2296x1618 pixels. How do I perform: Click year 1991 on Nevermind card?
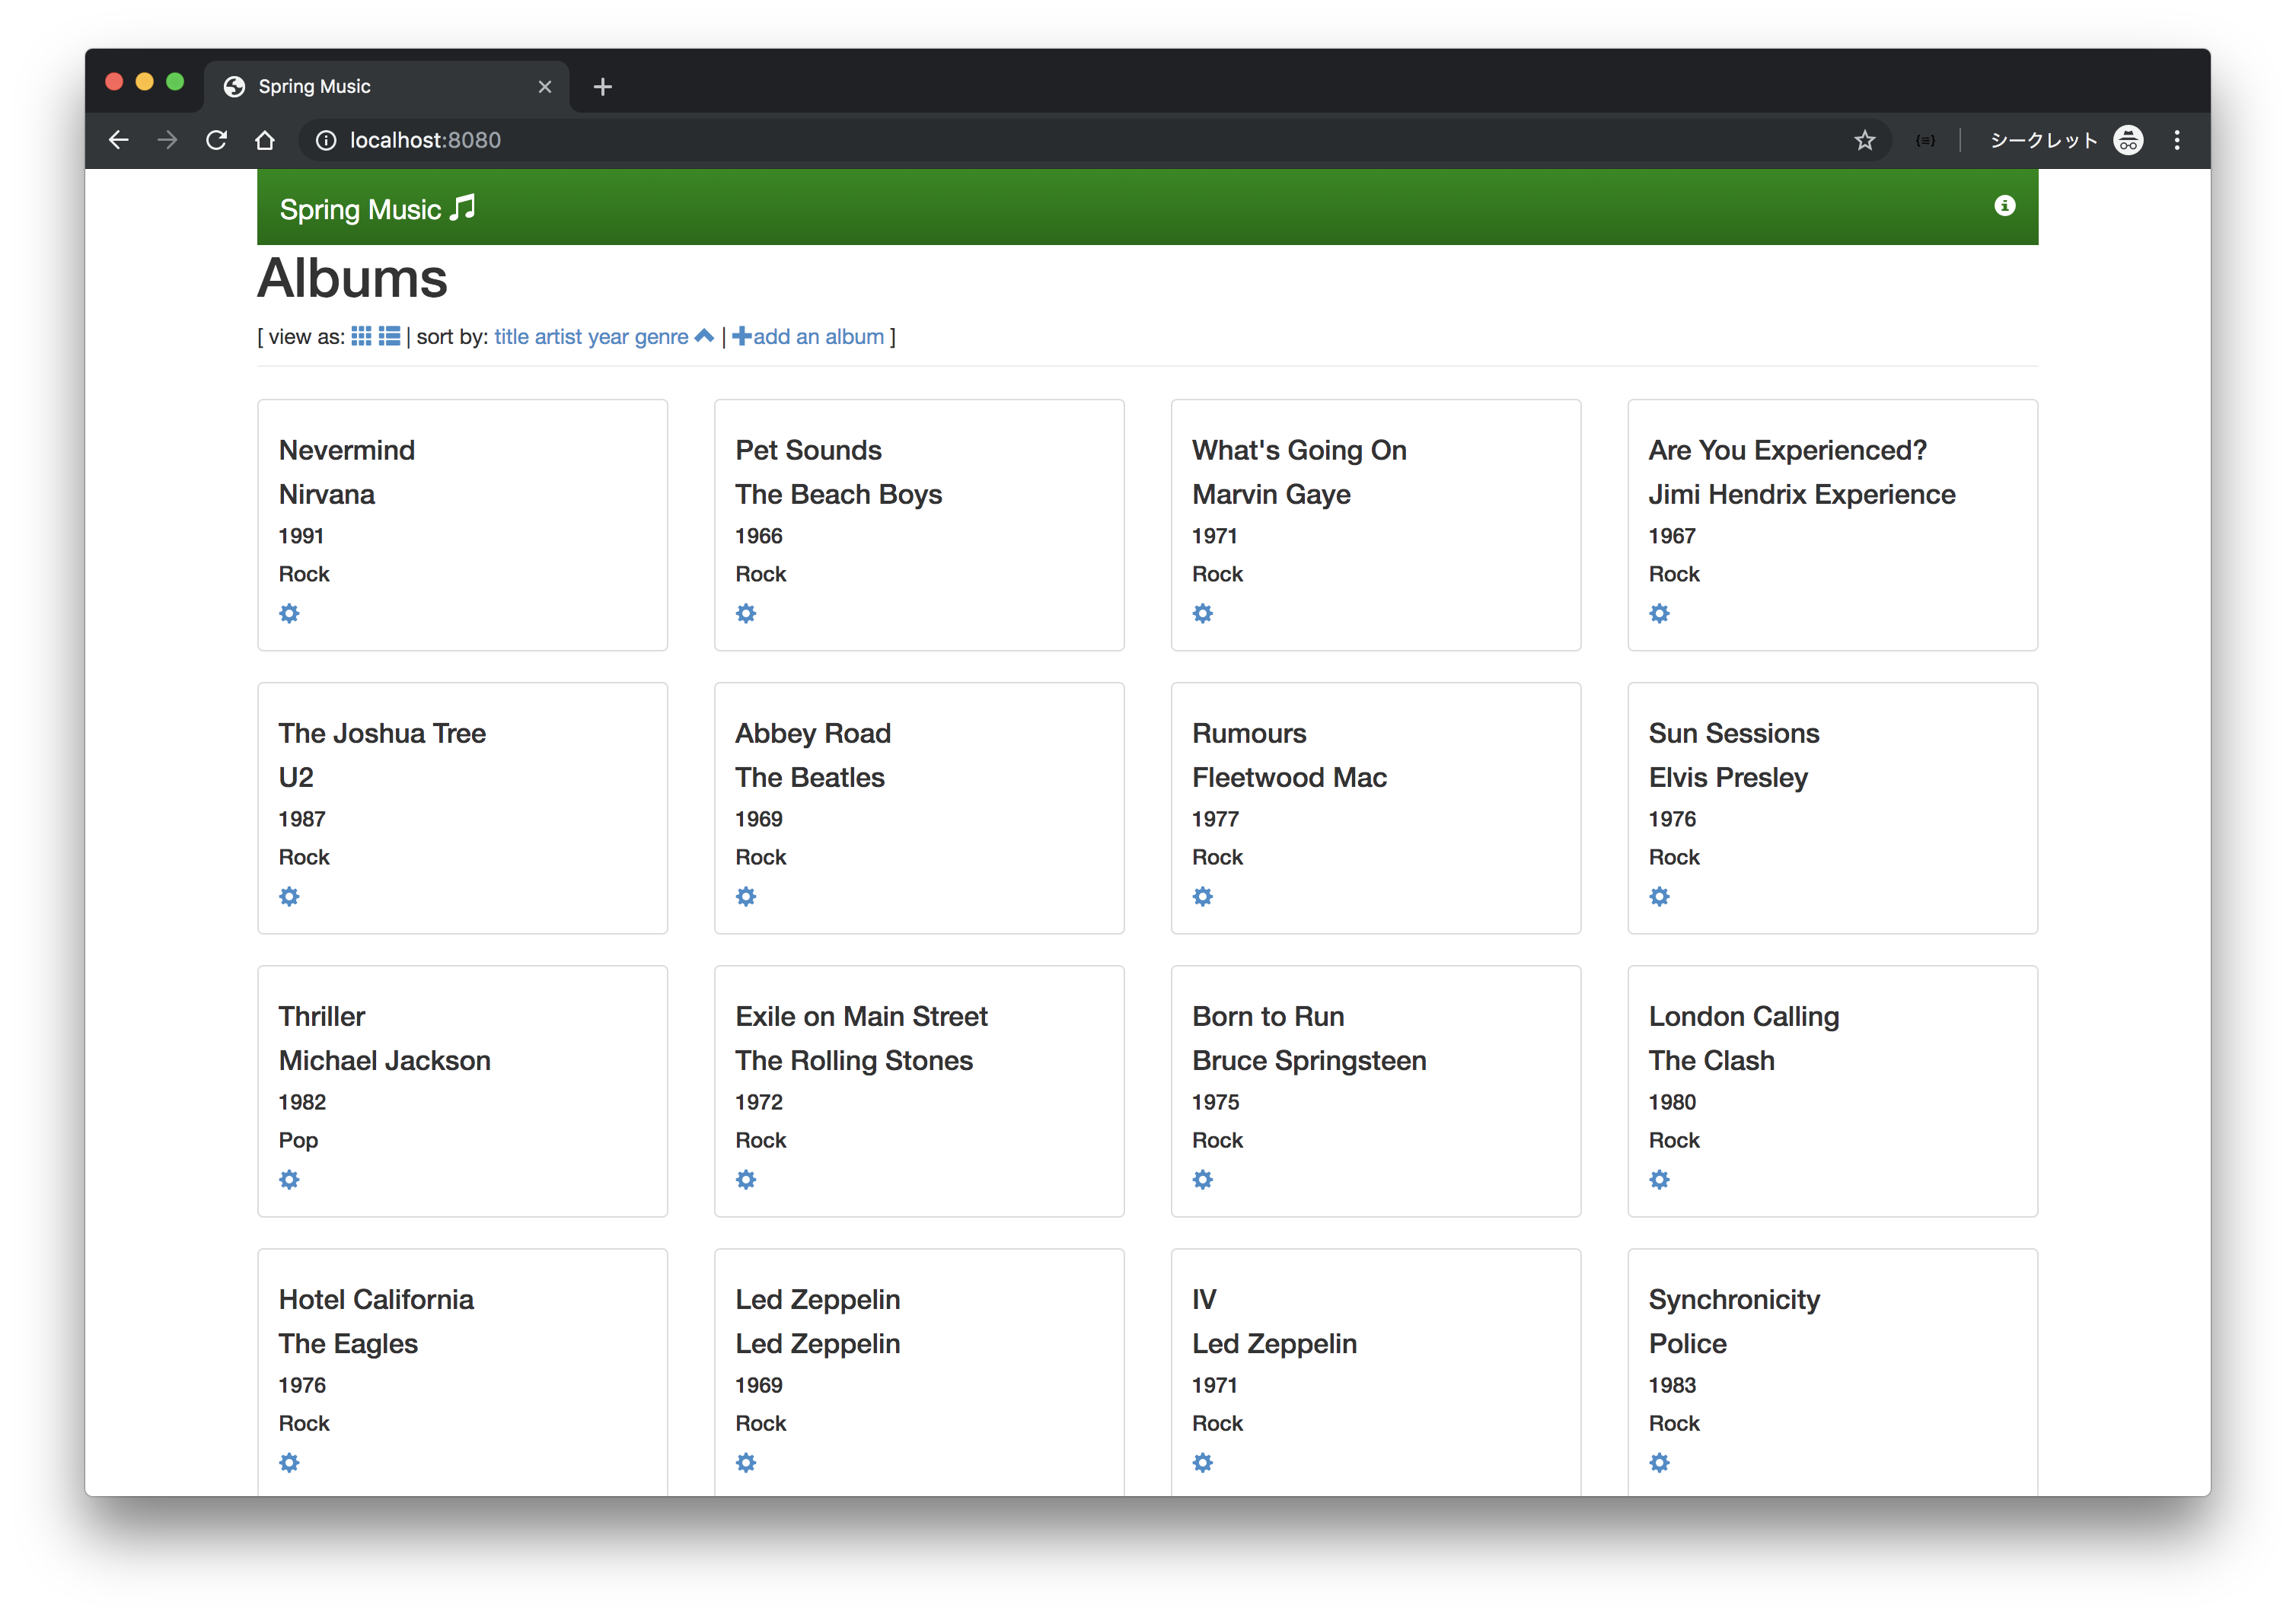coord(301,536)
